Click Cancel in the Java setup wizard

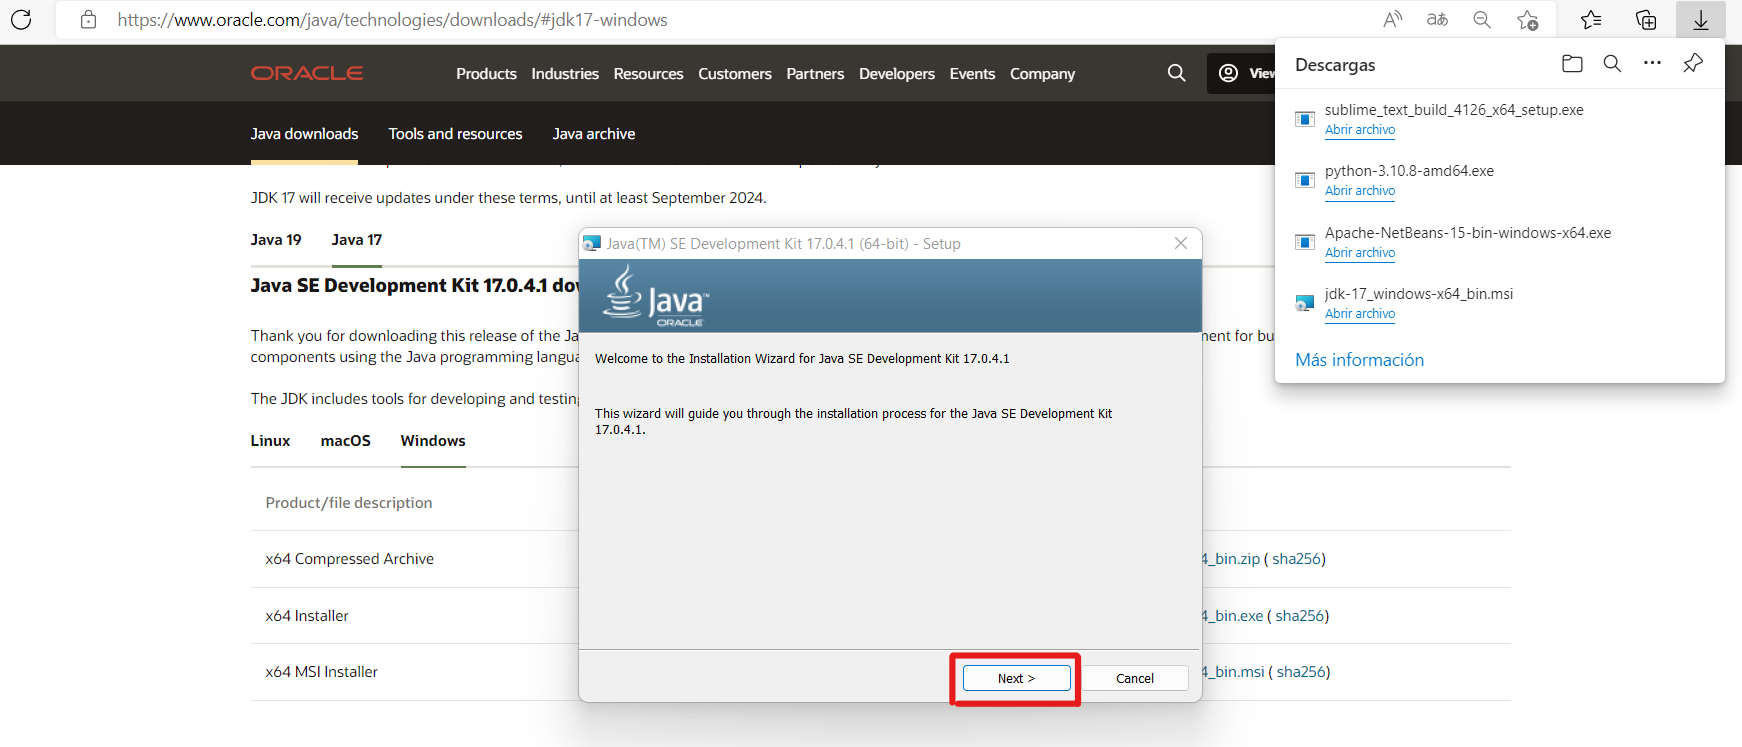pyautogui.click(x=1134, y=678)
